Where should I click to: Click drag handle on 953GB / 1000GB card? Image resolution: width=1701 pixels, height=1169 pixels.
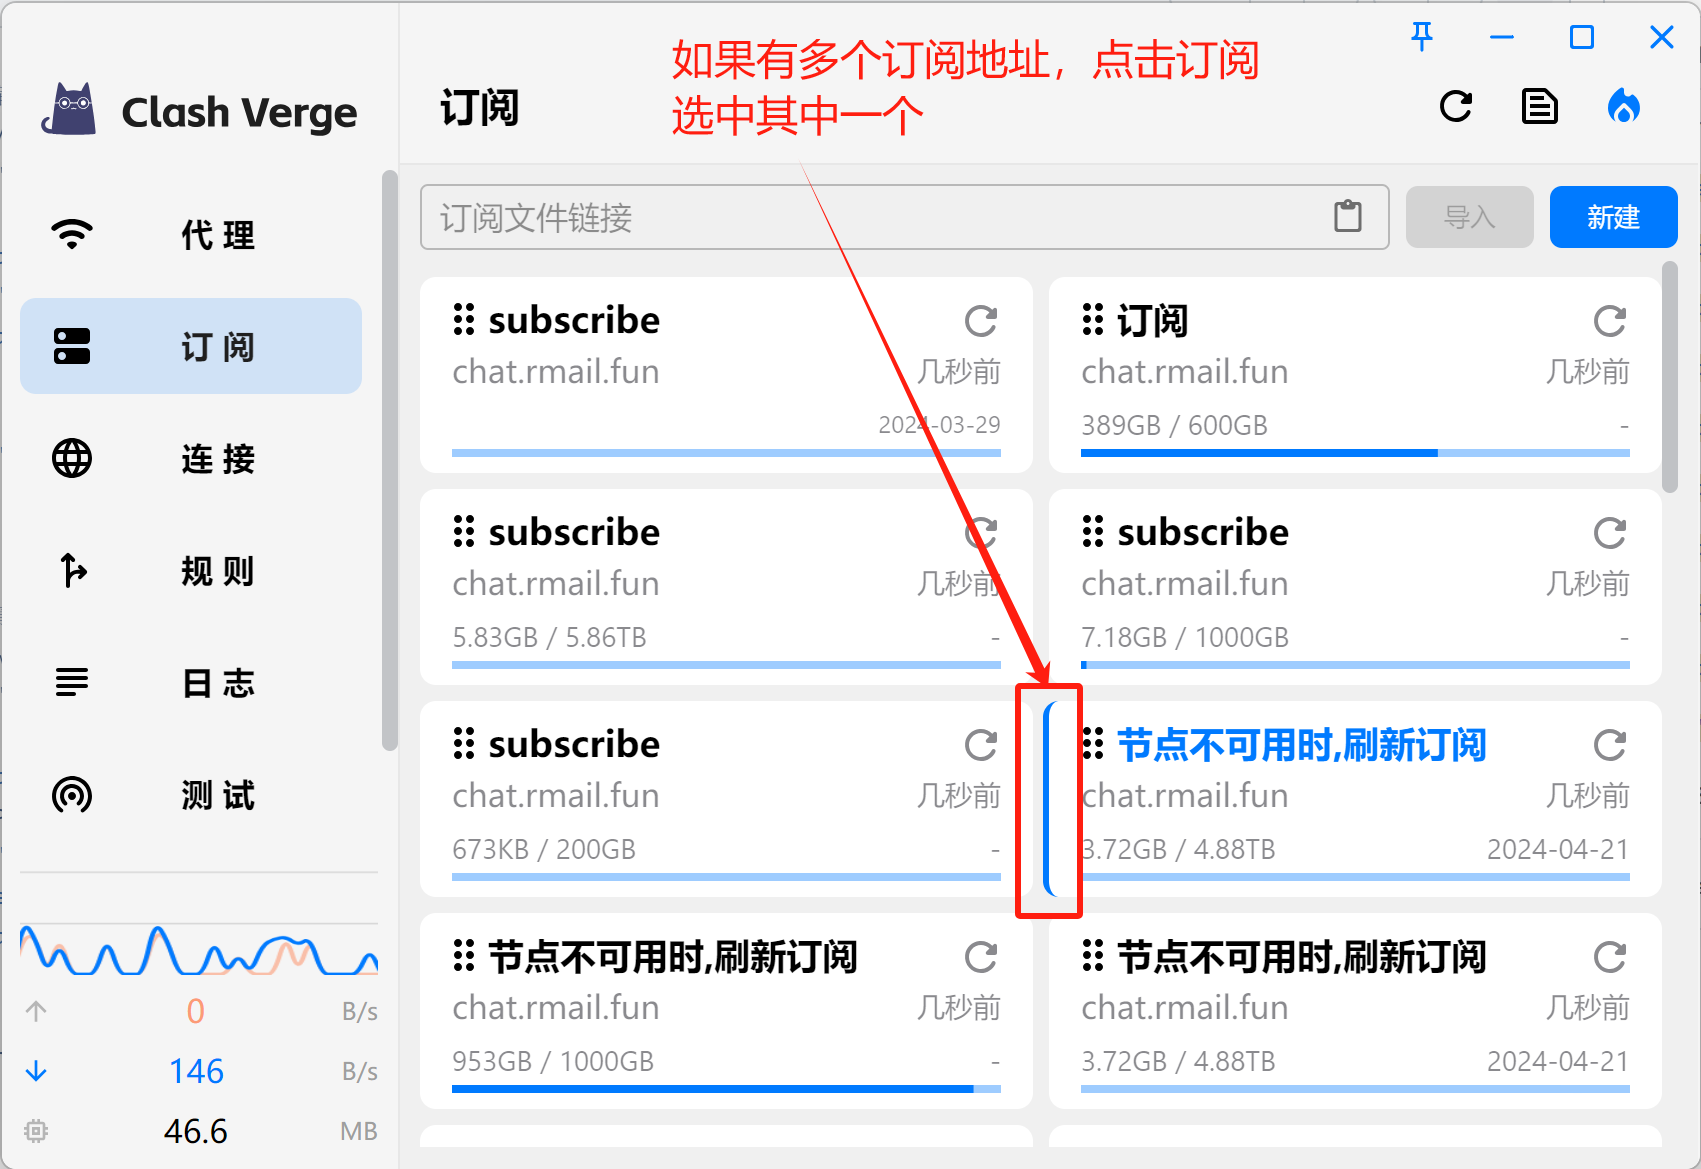pos(464,956)
